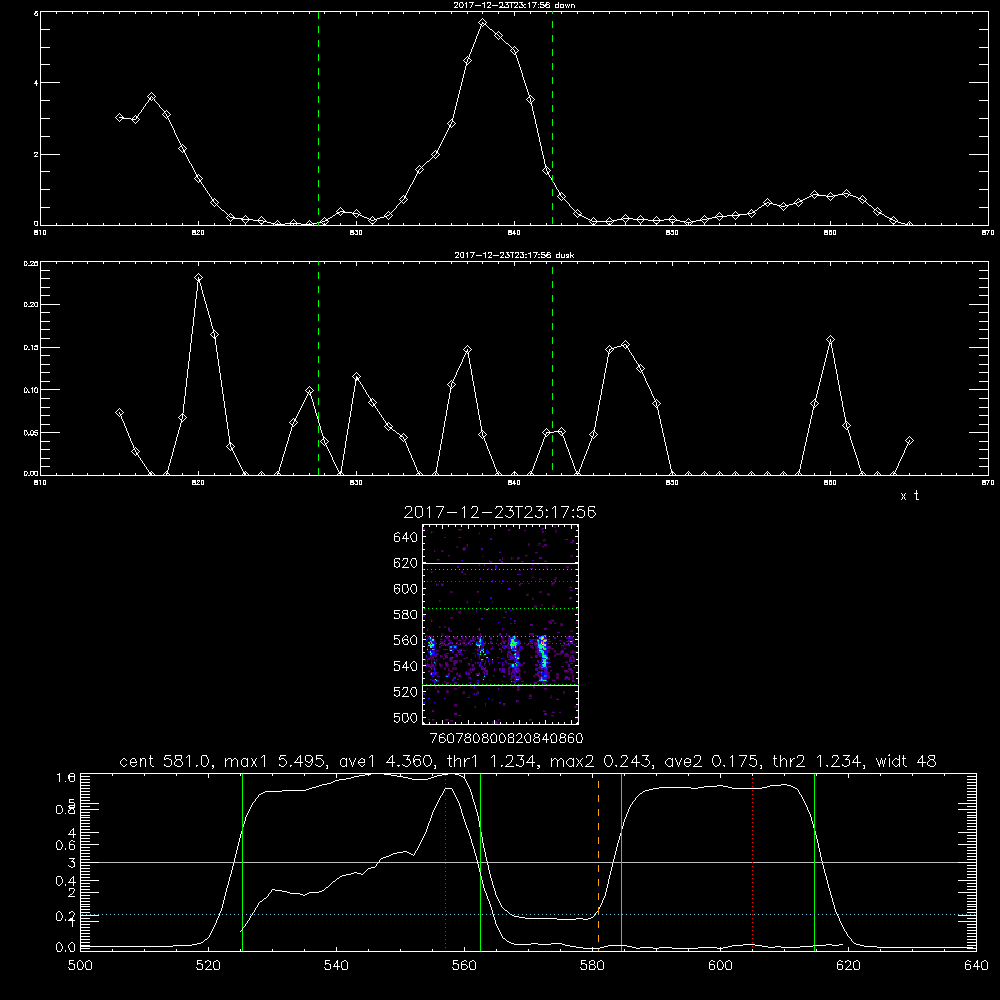This screenshot has height=1000, width=1000.
Task: Click the '640' label on the heatmap y-axis
Action: [x=406, y=537]
